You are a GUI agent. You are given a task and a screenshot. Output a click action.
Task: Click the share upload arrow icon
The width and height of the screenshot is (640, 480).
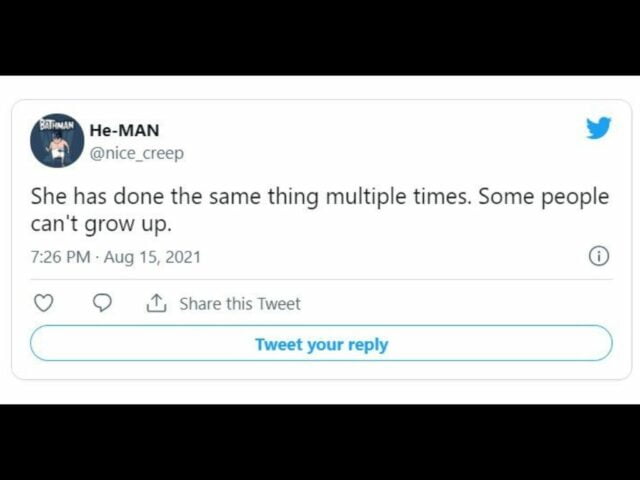(156, 303)
